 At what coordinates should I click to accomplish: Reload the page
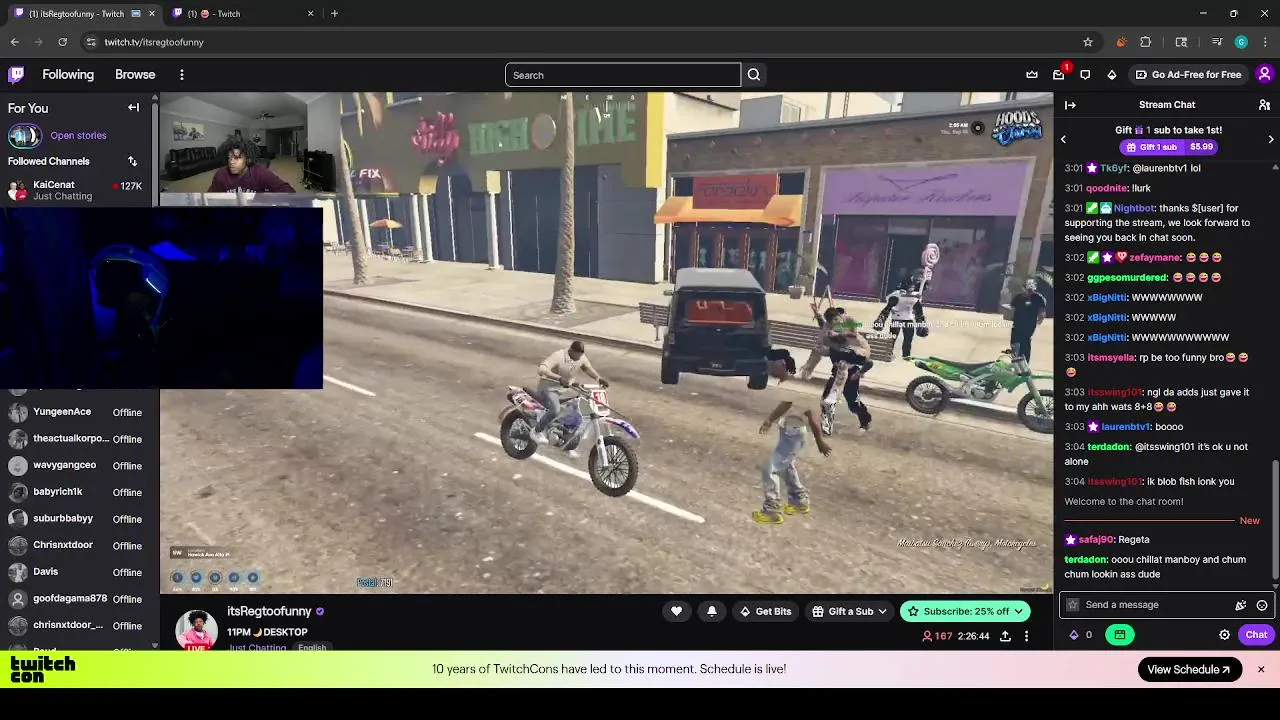coord(62,42)
